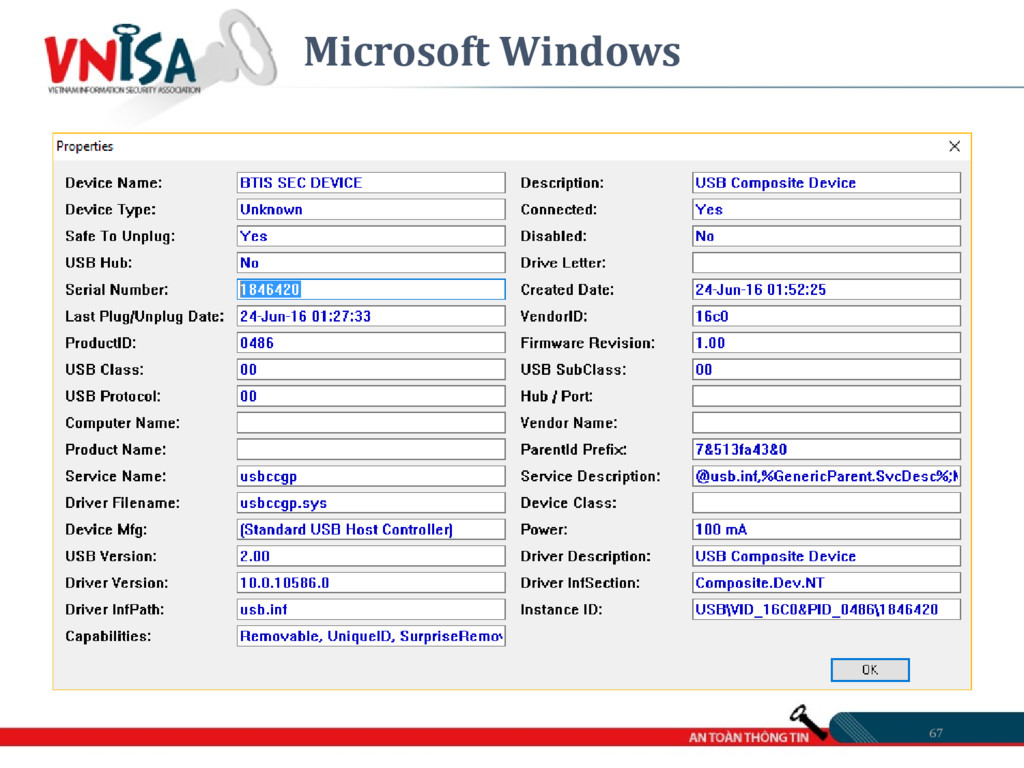The image size is (1024, 768).
Task: Click the VendorID field '16c0'
Action: [826, 316]
